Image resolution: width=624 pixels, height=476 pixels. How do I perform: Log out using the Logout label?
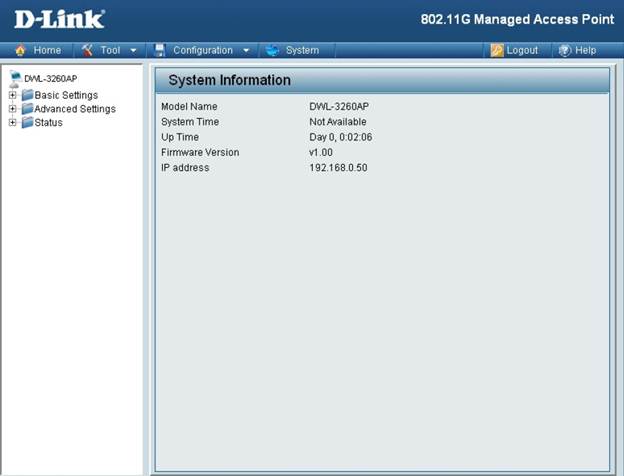click(x=522, y=50)
